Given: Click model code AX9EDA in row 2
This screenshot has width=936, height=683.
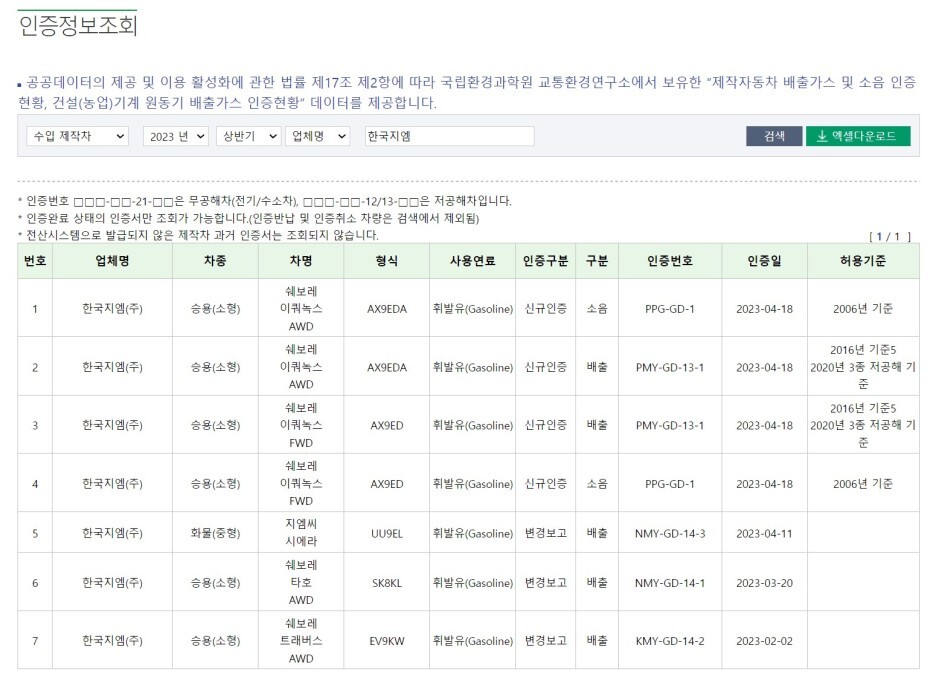Looking at the screenshot, I should click(387, 368).
